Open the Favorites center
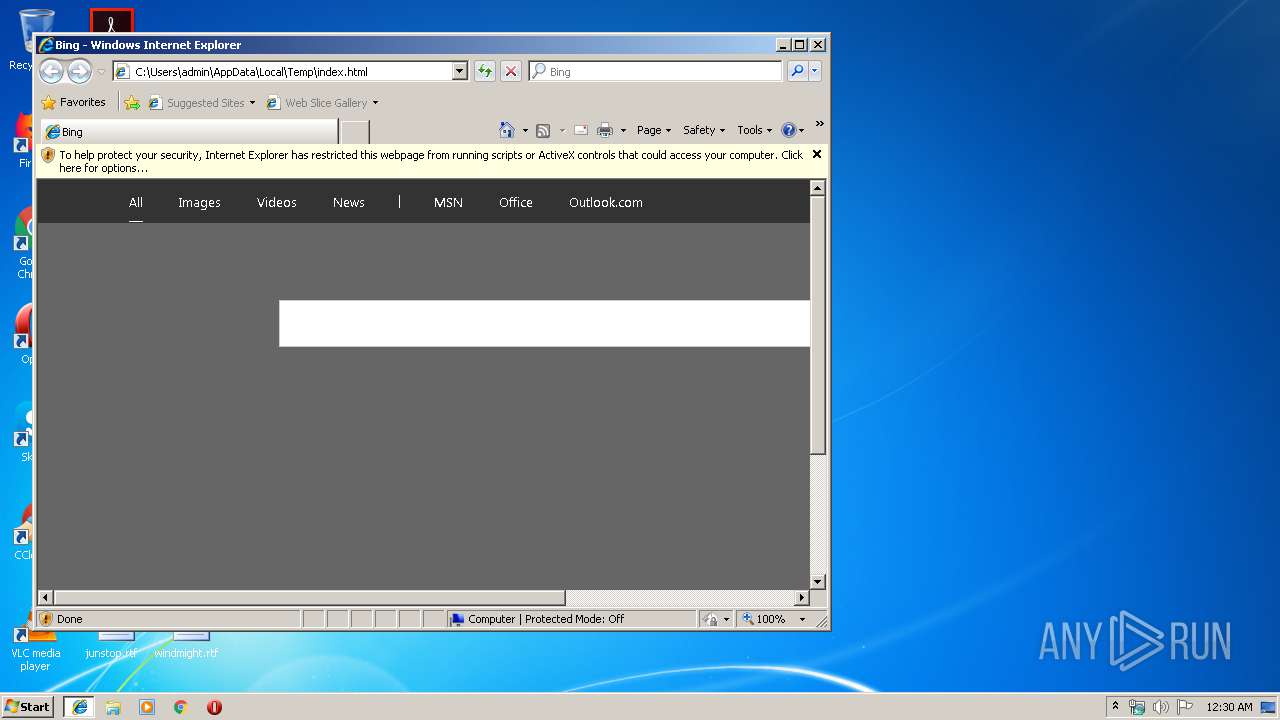The image size is (1280, 720). pos(73,102)
